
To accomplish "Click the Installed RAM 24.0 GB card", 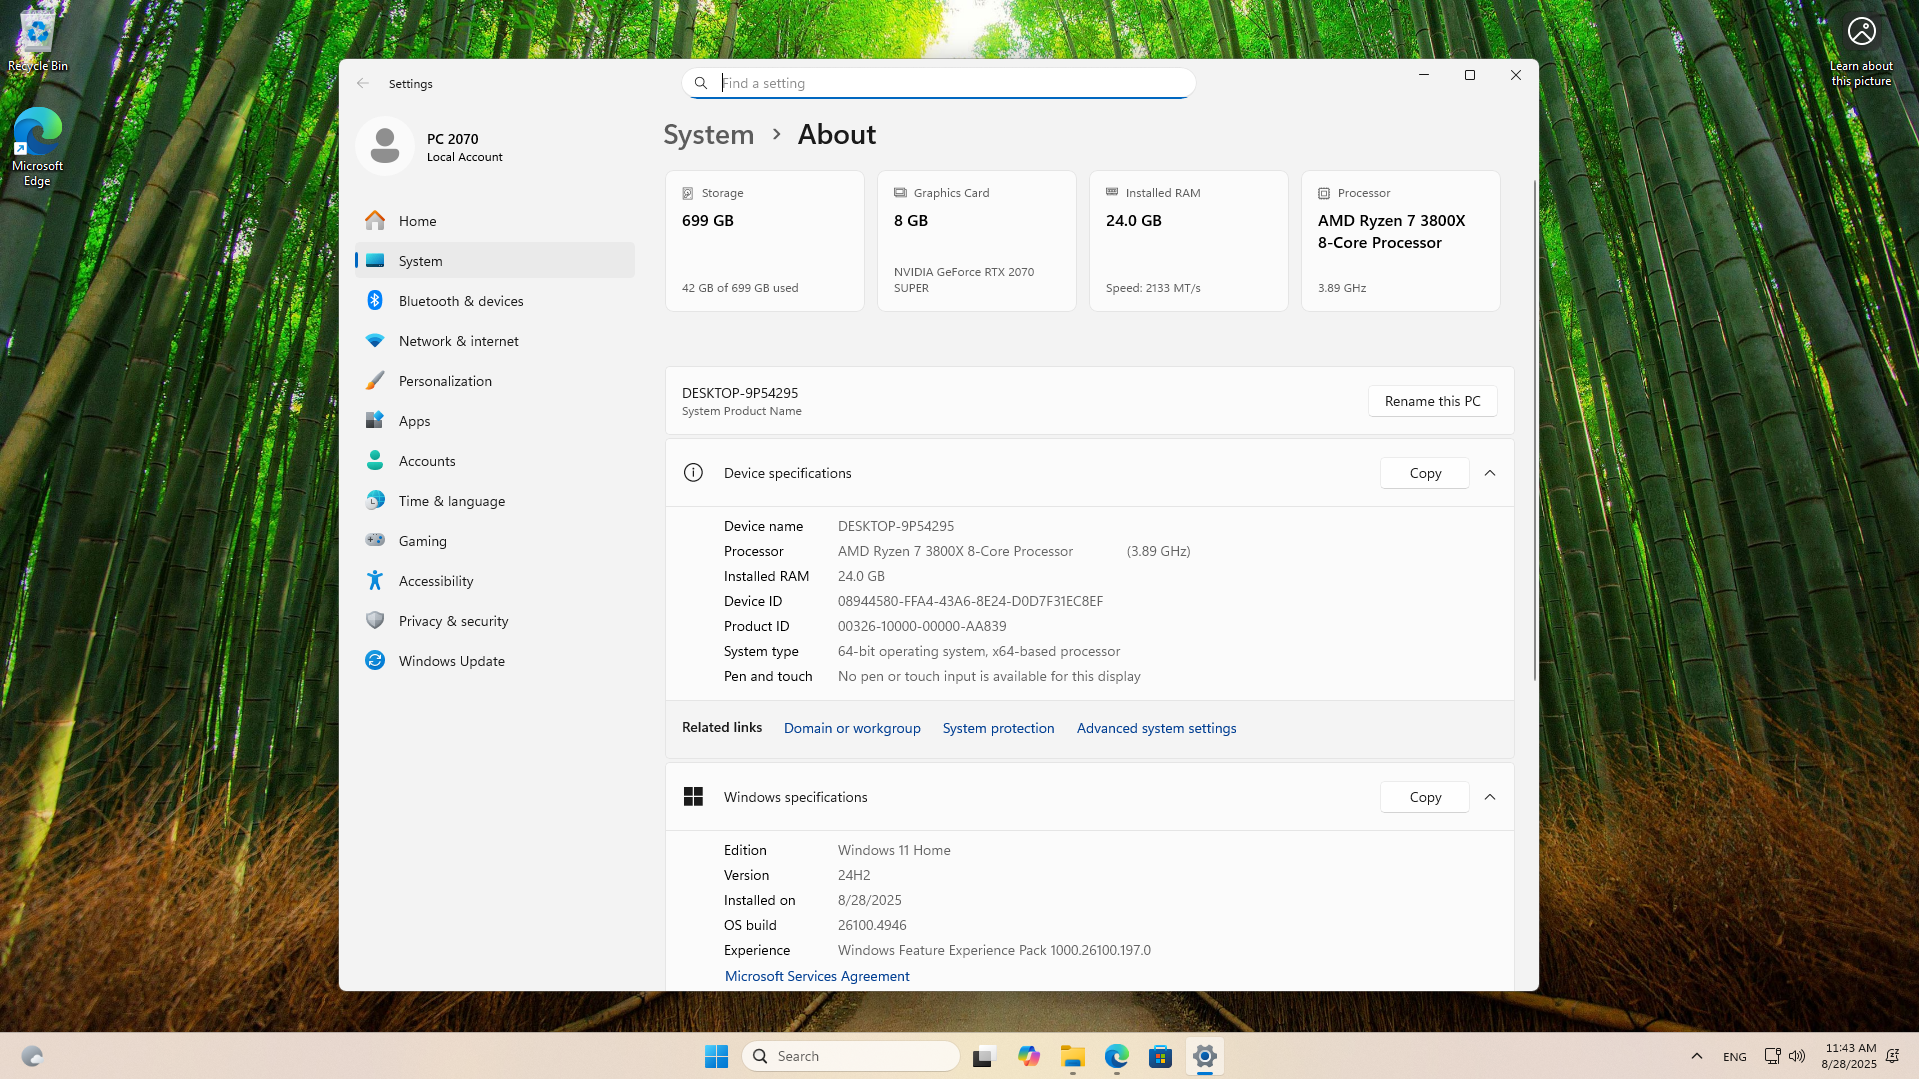I will pyautogui.click(x=1189, y=241).
